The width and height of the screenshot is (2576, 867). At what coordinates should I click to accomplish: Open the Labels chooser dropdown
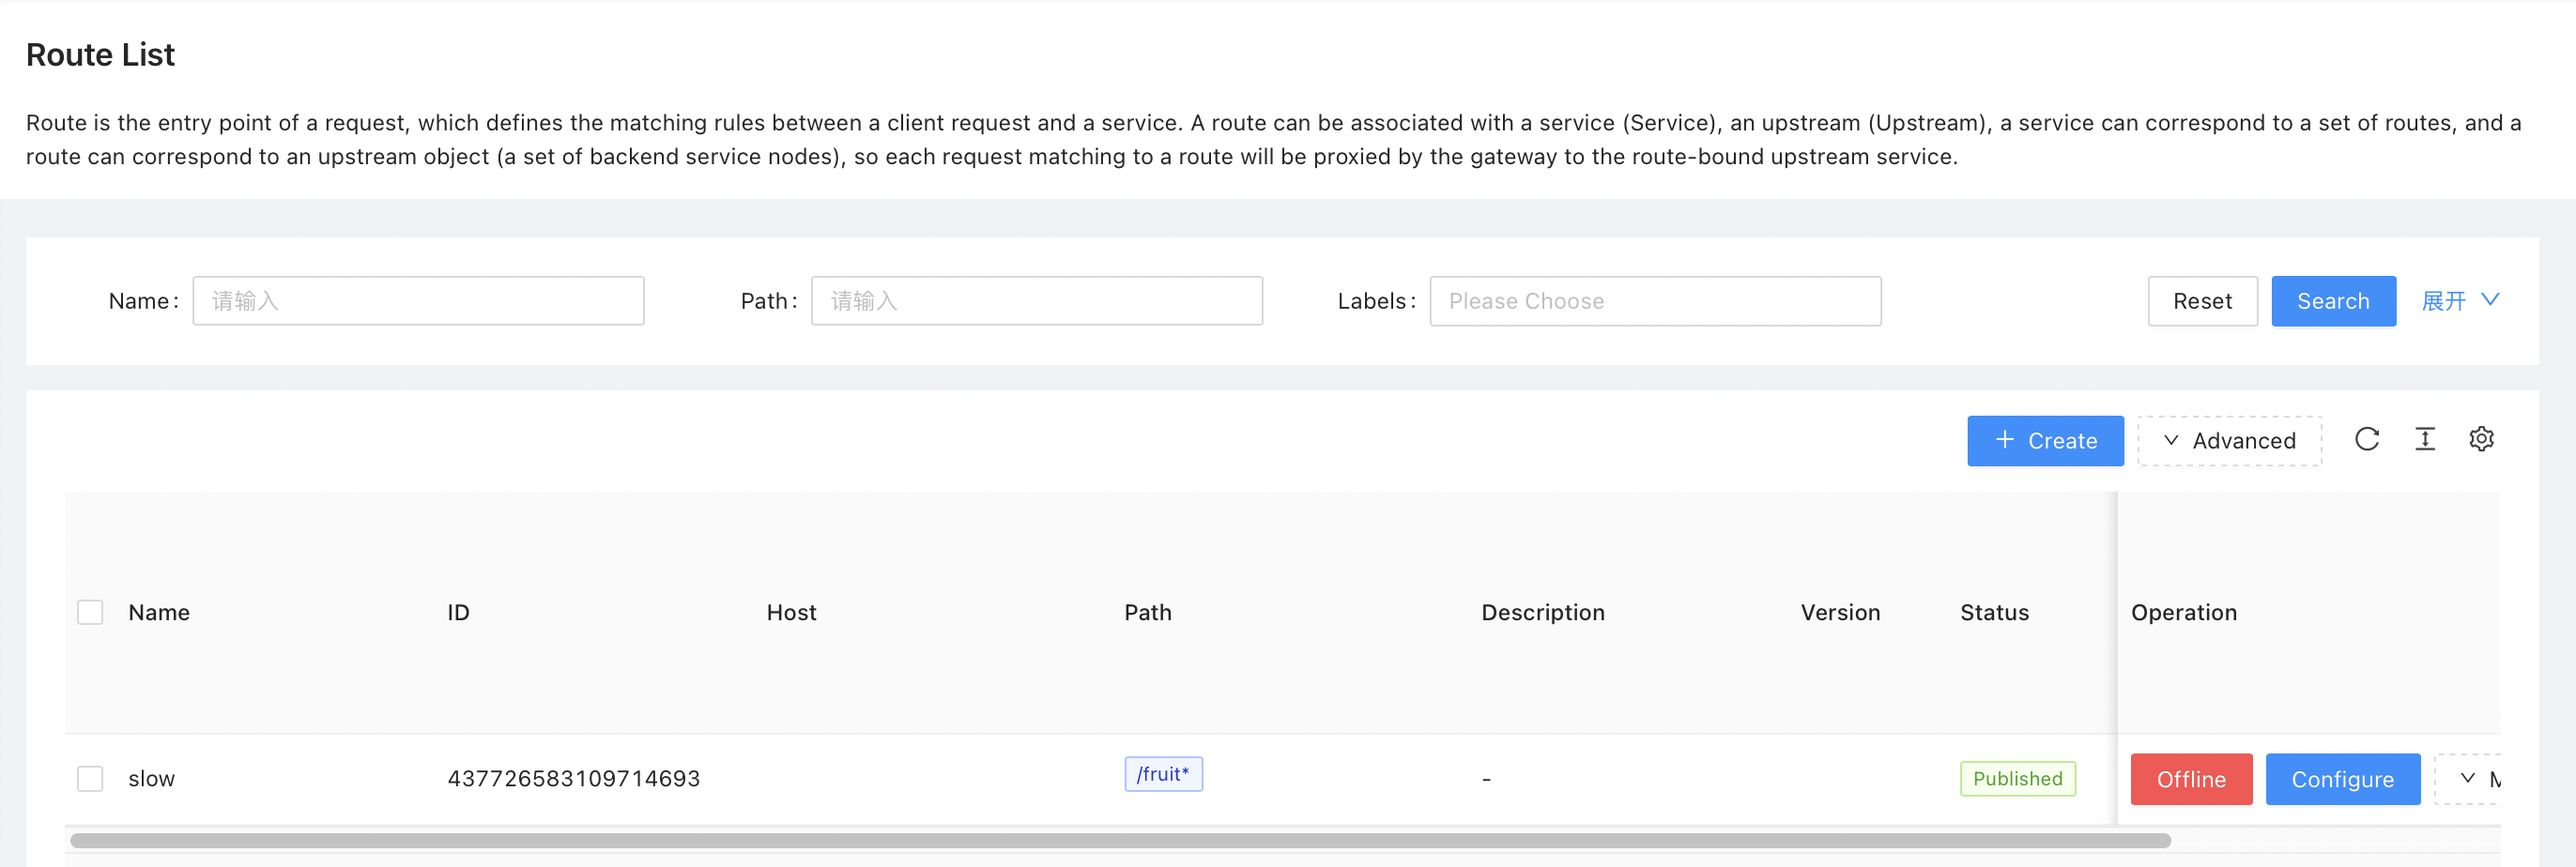pos(1654,301)
